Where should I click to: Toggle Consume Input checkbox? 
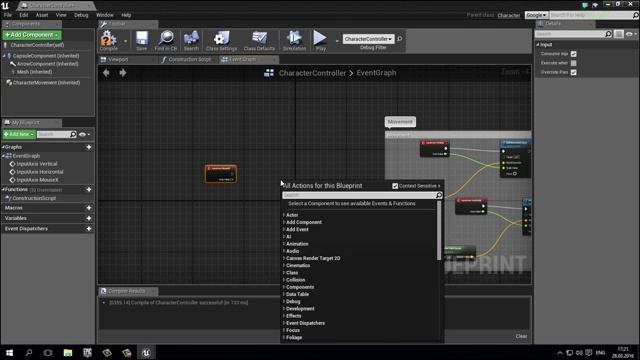pyautogui.click(x=573, y=54)
